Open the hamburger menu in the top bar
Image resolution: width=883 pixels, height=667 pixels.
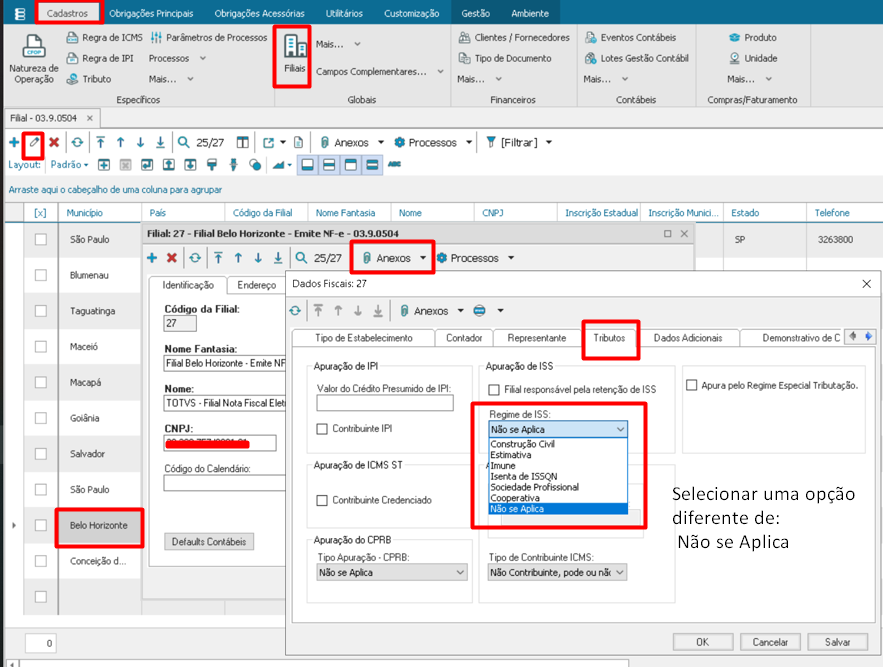pyautogui.click(x=19, y=13)
